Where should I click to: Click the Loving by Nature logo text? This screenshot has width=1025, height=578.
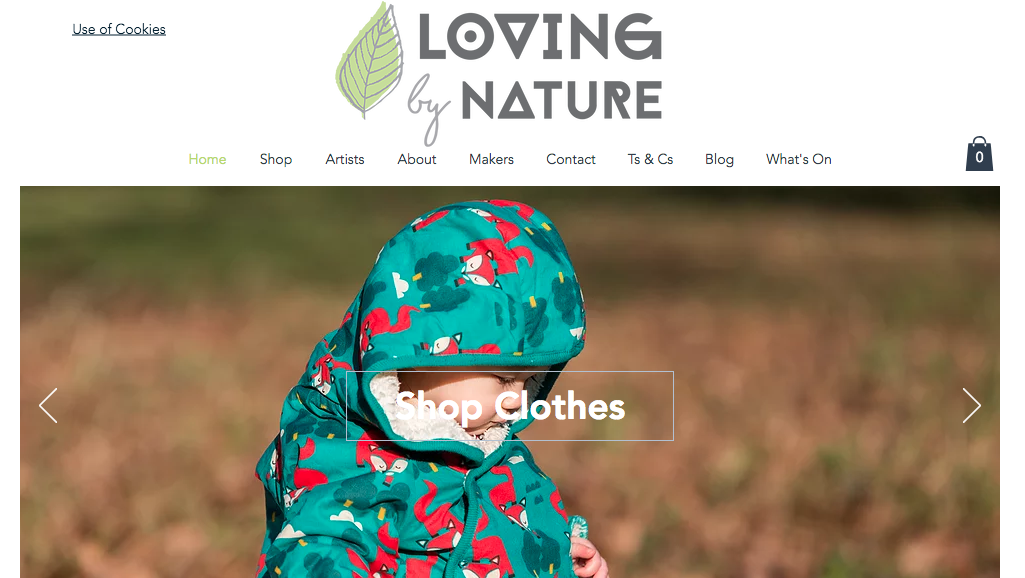click(536, 75)
